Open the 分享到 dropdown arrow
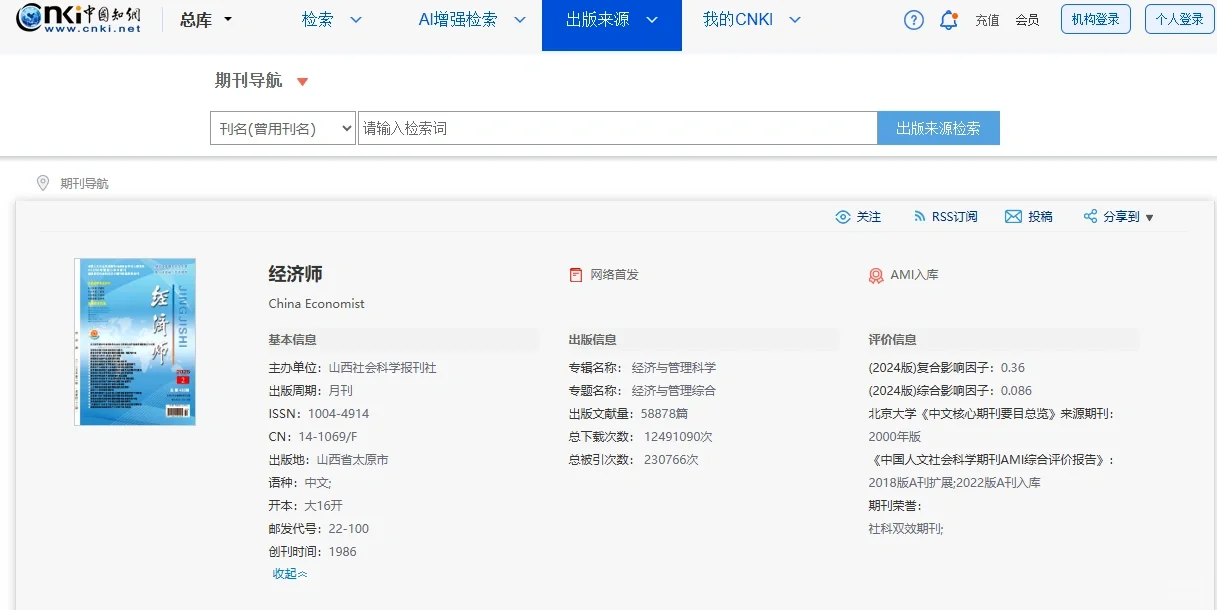1217x610 pixels. point(1149,218)
